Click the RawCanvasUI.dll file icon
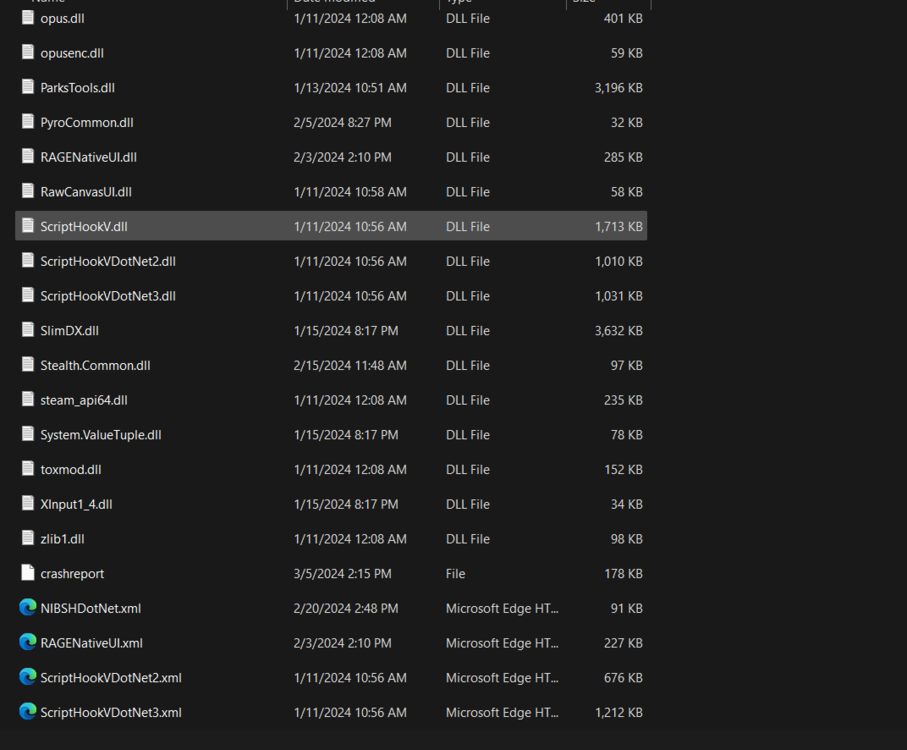This screenshot has width=907, height=750. [x=28, y=191]
